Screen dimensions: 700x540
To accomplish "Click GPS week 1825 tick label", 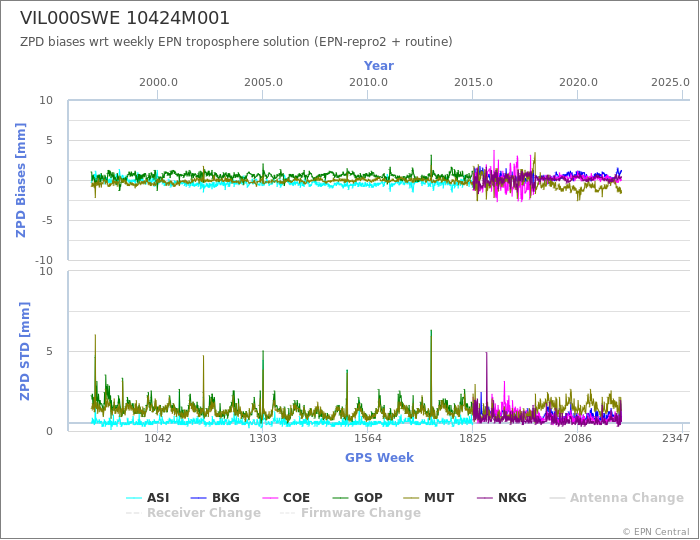I will click(x=473, y=438).
